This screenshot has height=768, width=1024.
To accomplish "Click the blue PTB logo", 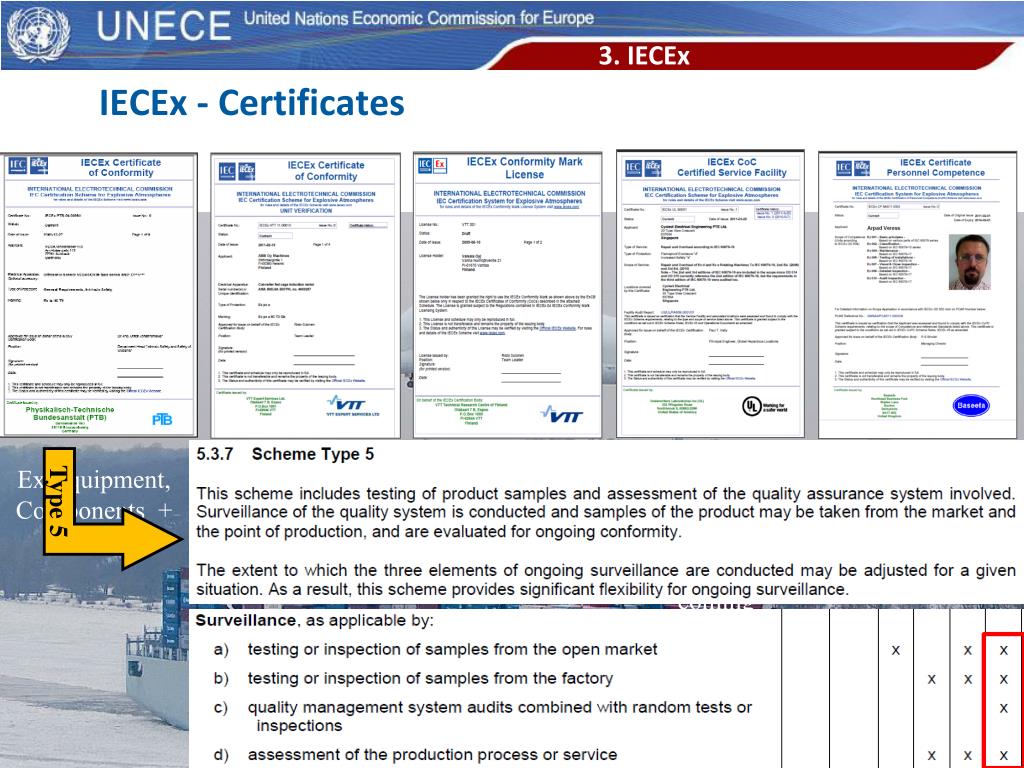I will (162, 419).
